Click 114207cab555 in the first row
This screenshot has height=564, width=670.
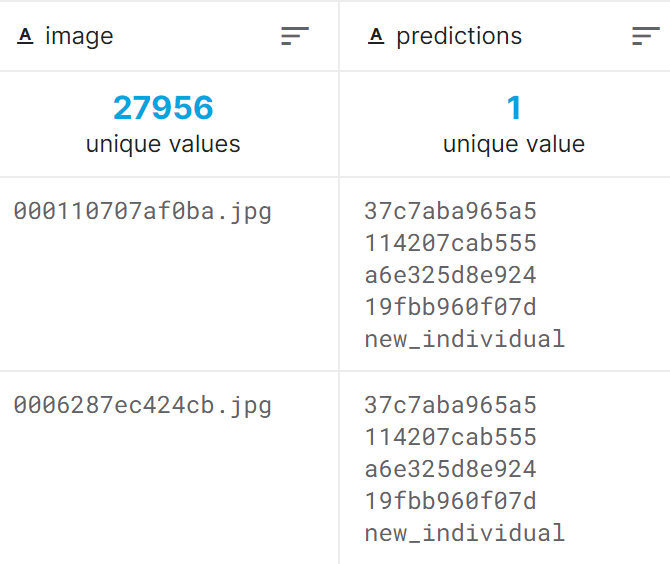450,243
